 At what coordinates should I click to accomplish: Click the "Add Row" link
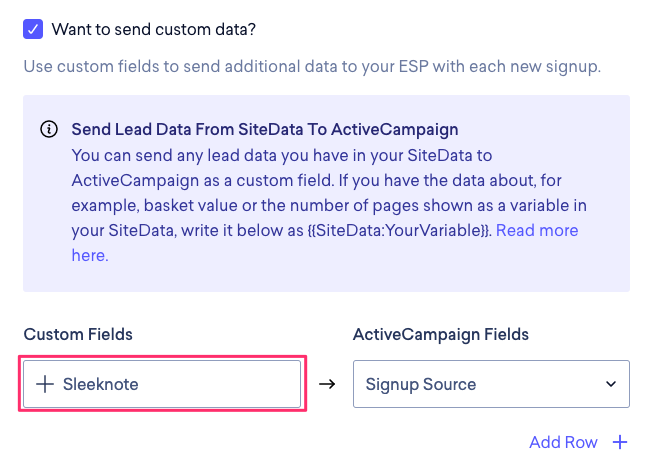563,442
